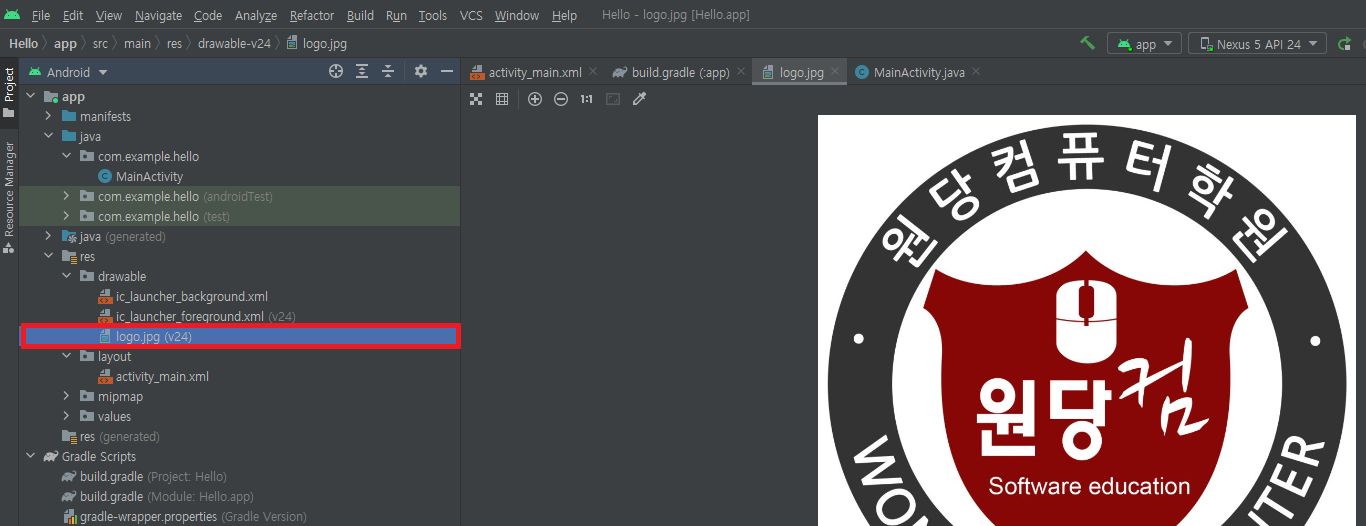
Task: Collapse the layout folder
Action: click(67, 356)
